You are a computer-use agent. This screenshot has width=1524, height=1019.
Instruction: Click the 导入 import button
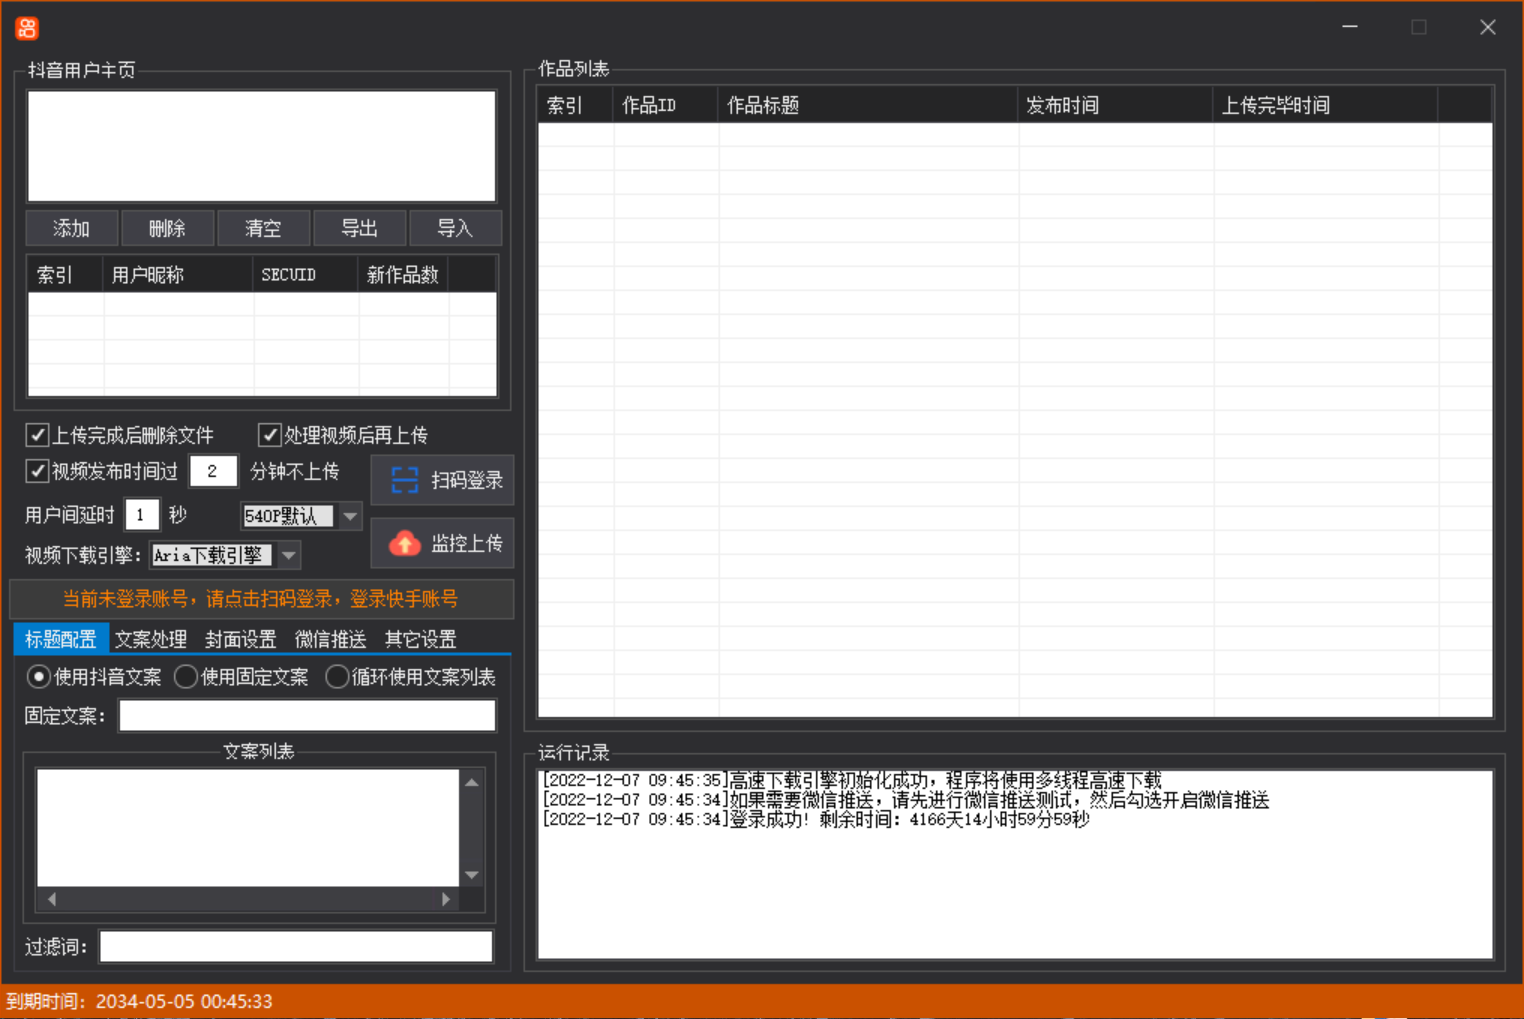[x=456, y=228]
